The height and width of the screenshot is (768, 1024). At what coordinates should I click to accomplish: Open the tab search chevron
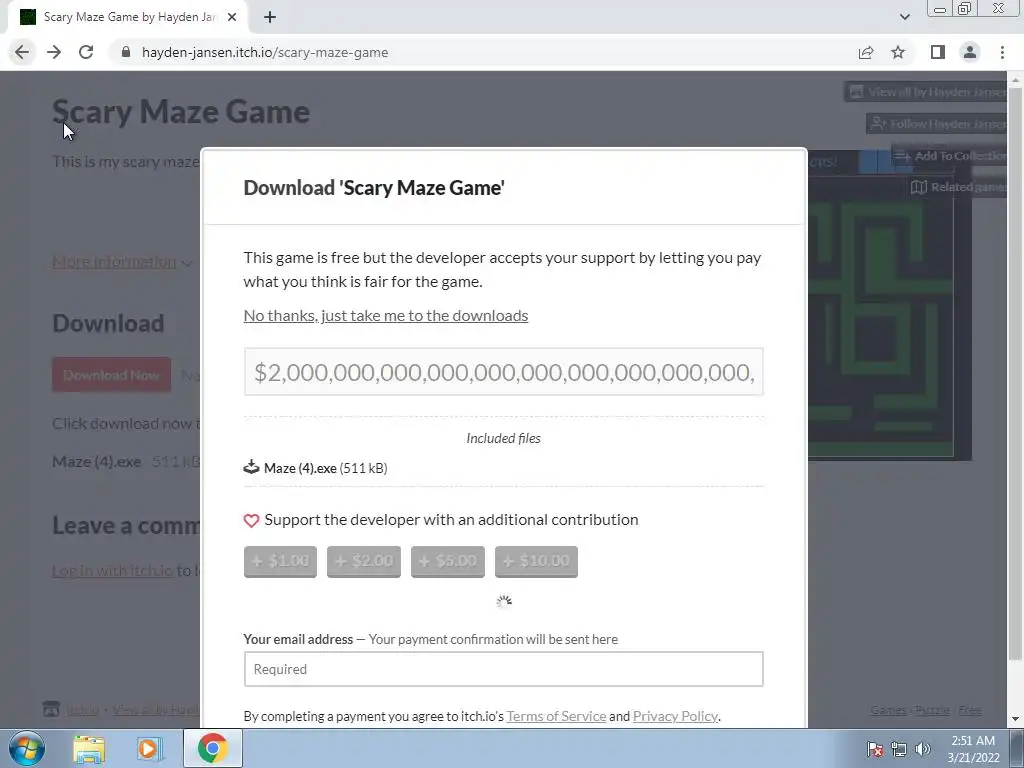click(x=904, y=17)
